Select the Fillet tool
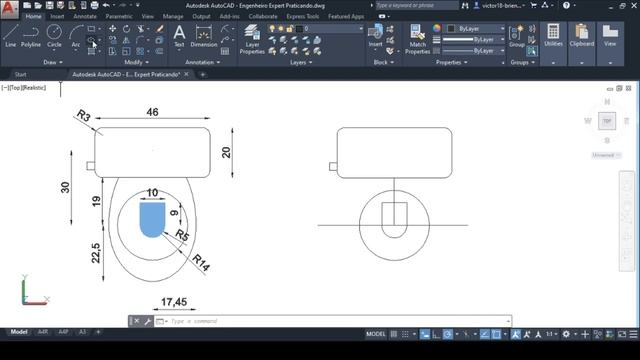 click(140, 40)
